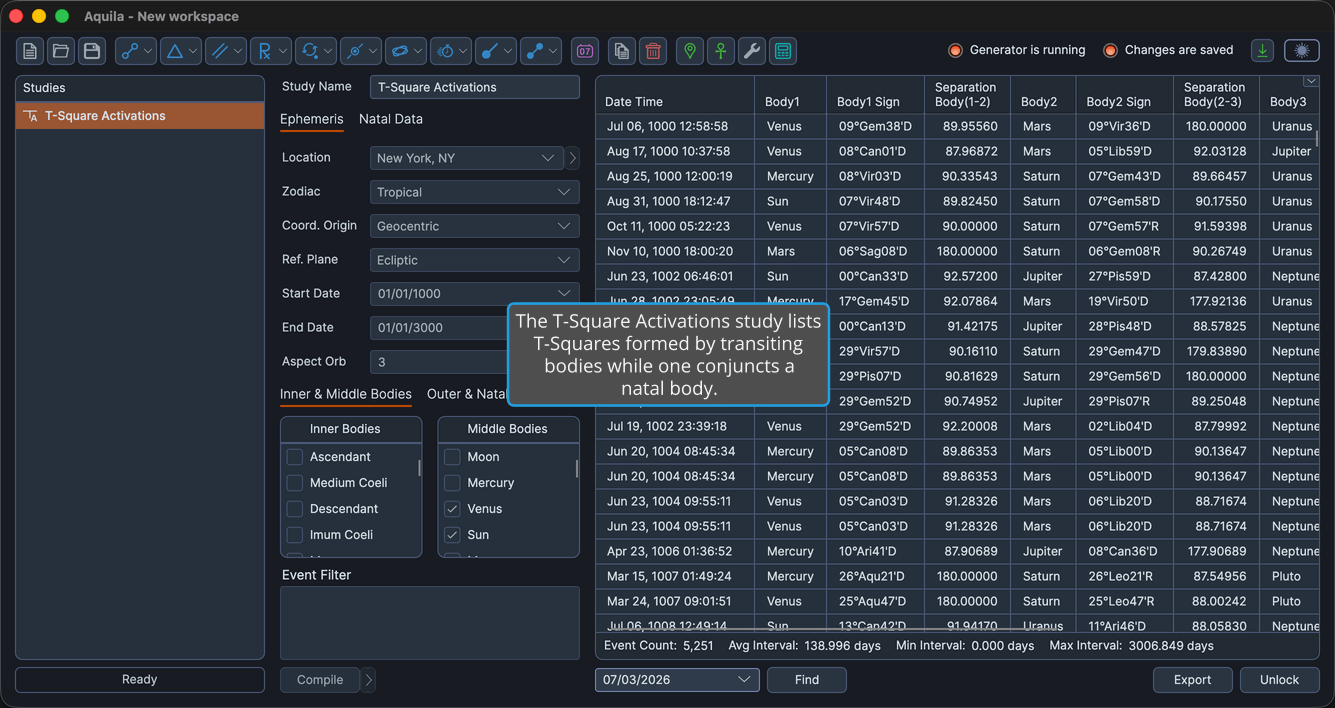Image resolution: width=1335 pixels, height=708 pixels.
Task: Open settings via the wrench icon
Action: pos(752,51)
